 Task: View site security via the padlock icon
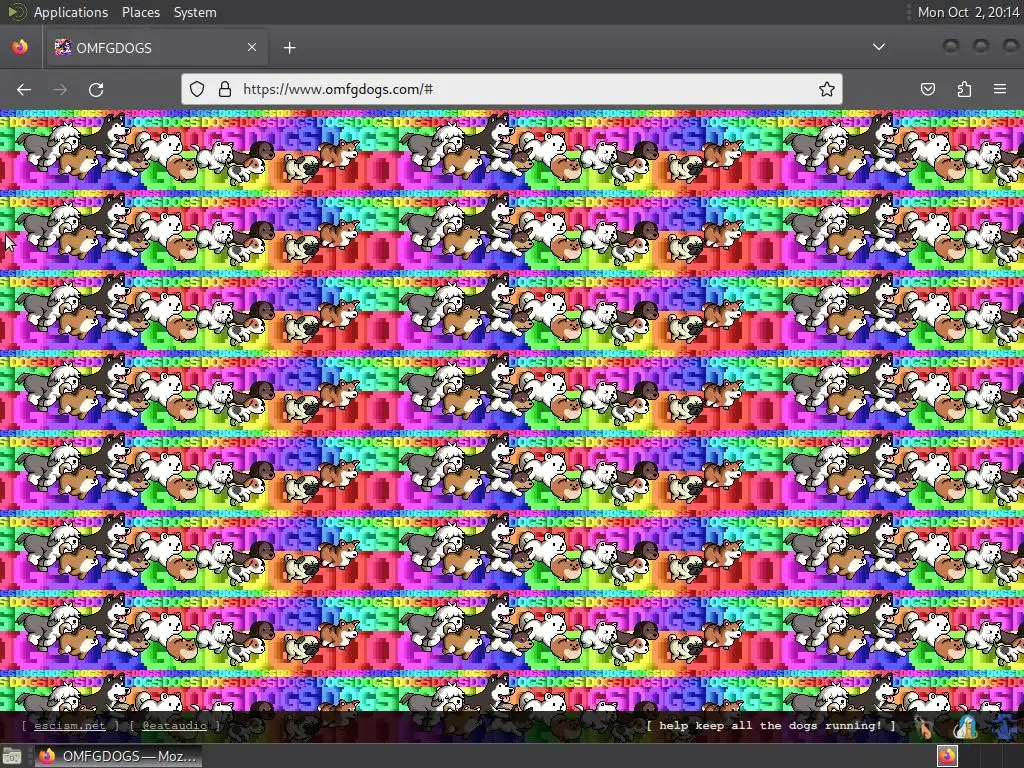pos(225,89)
